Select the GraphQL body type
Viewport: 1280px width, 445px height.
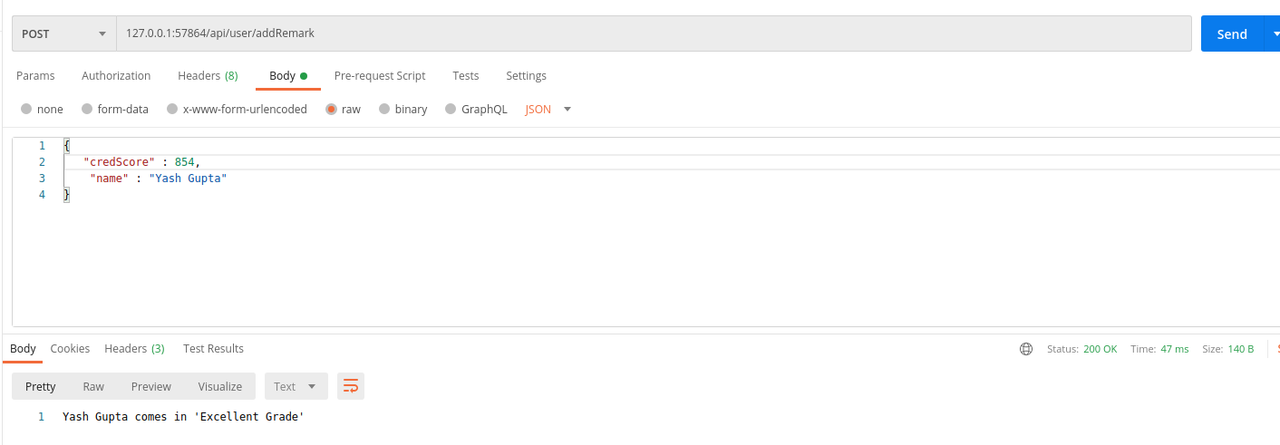point(476,109)
